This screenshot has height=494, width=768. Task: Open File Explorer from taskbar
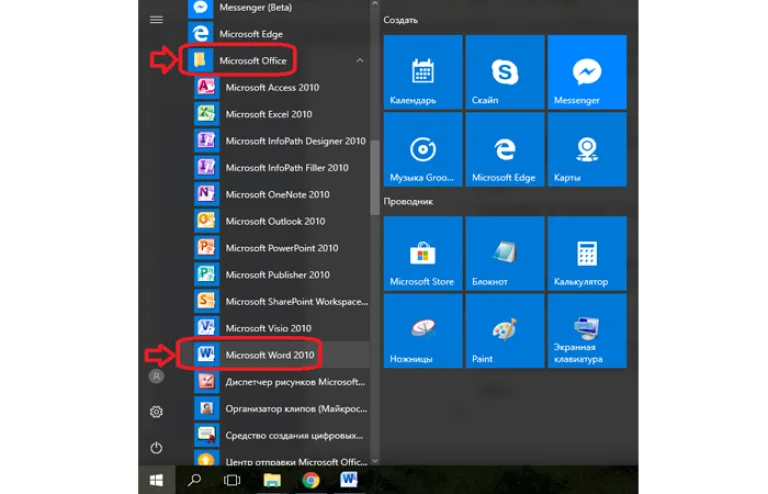click(x=272, y=480)
